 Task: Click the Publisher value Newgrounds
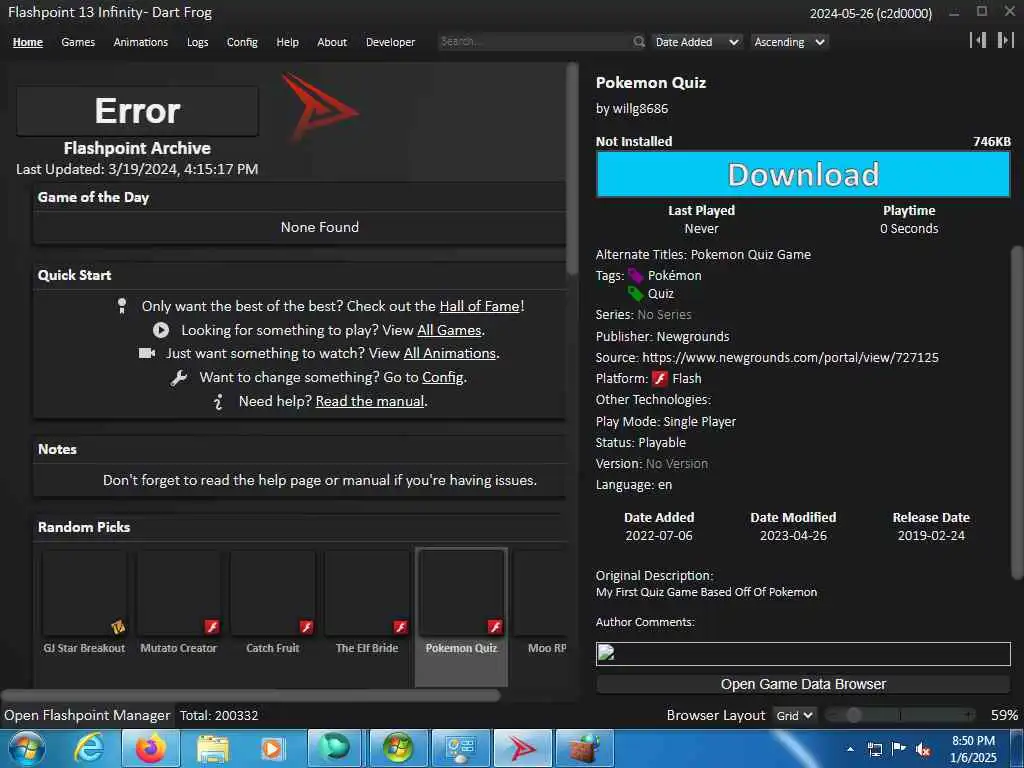(693, 337)
